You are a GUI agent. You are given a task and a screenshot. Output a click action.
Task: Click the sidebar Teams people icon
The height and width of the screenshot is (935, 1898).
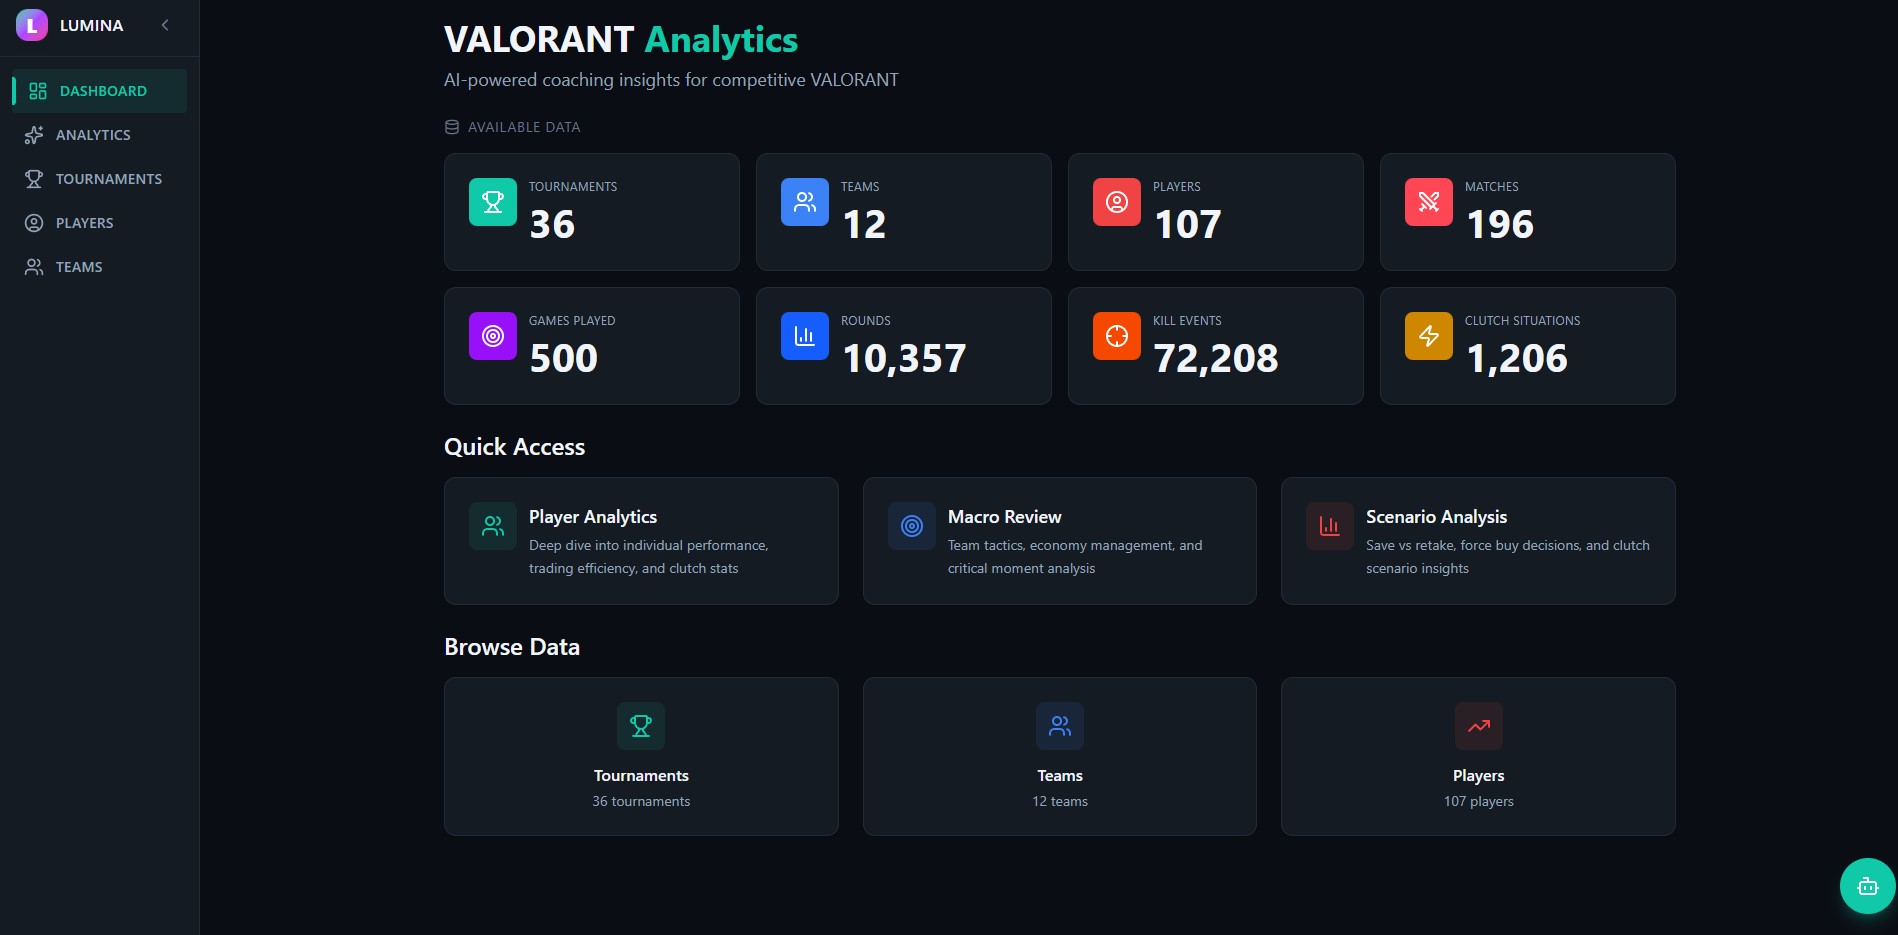[34, 267]
